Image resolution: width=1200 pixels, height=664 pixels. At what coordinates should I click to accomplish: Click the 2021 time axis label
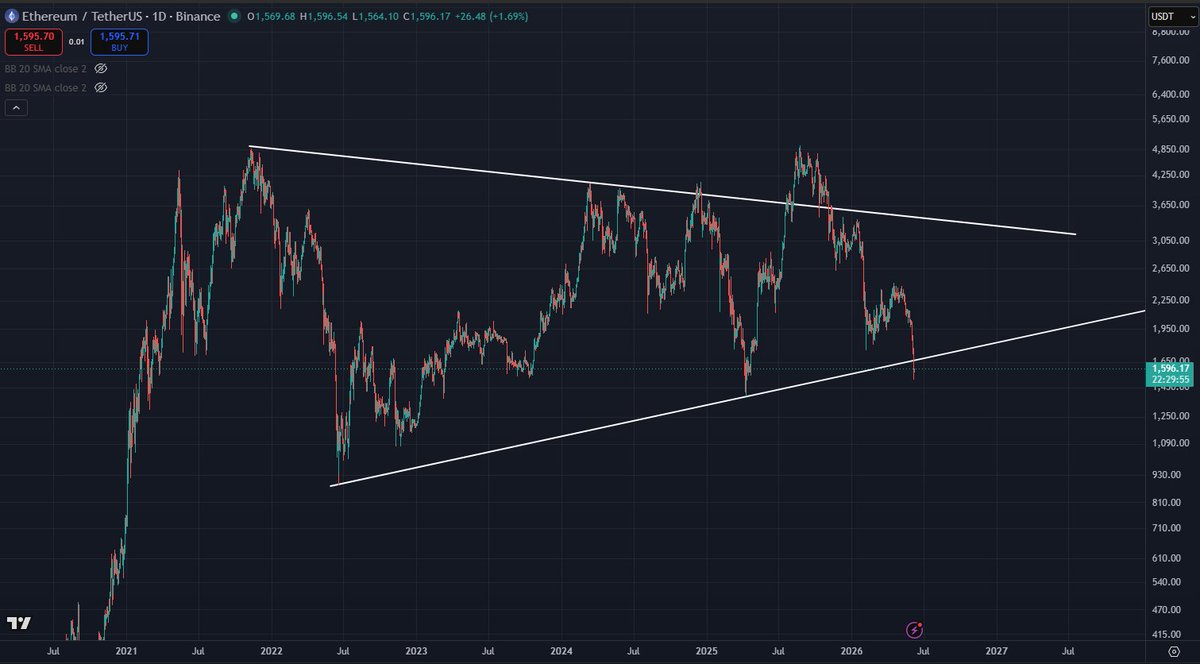pyautogui.click(x=126, y=650)
